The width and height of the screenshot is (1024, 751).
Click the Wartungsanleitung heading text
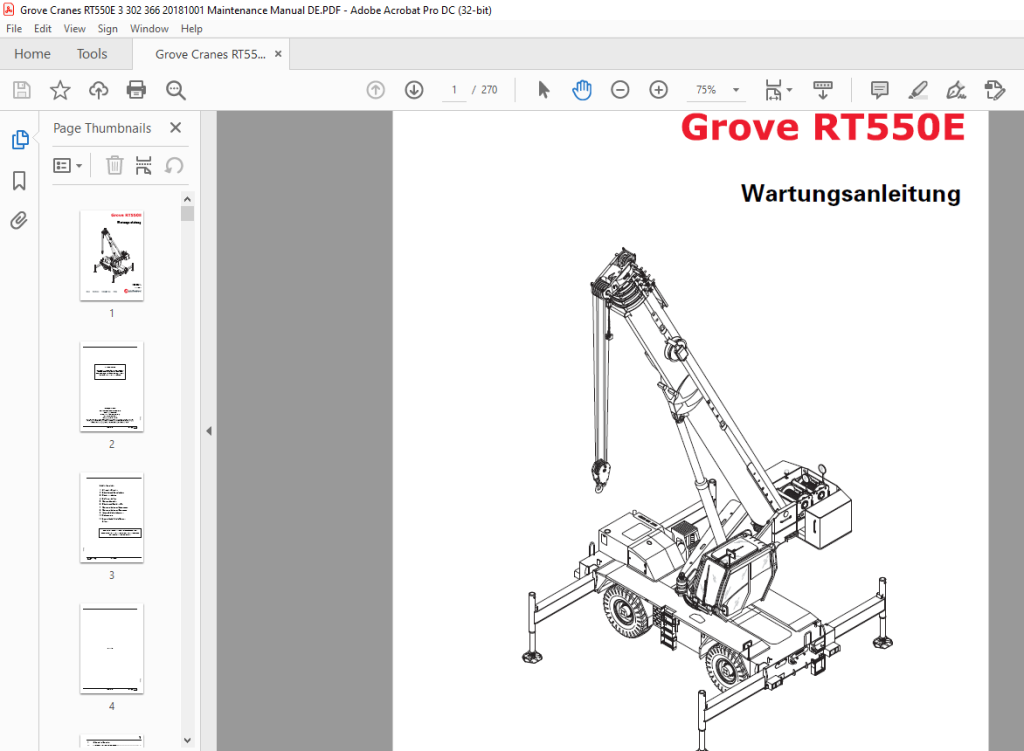coord(850,193)
